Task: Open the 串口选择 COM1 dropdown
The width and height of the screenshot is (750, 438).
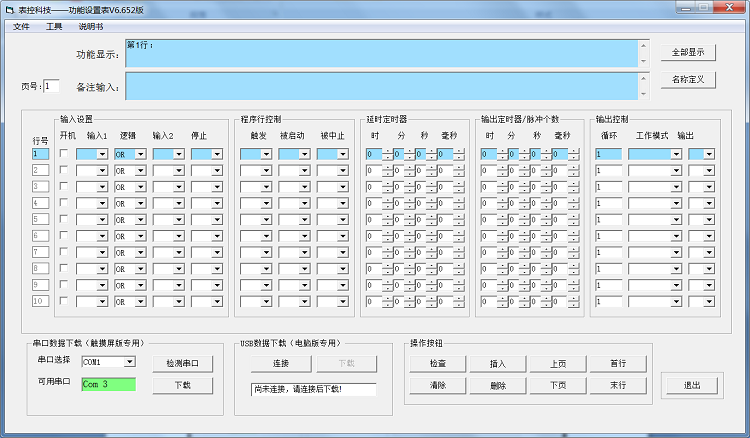Action: coord(109,362)
